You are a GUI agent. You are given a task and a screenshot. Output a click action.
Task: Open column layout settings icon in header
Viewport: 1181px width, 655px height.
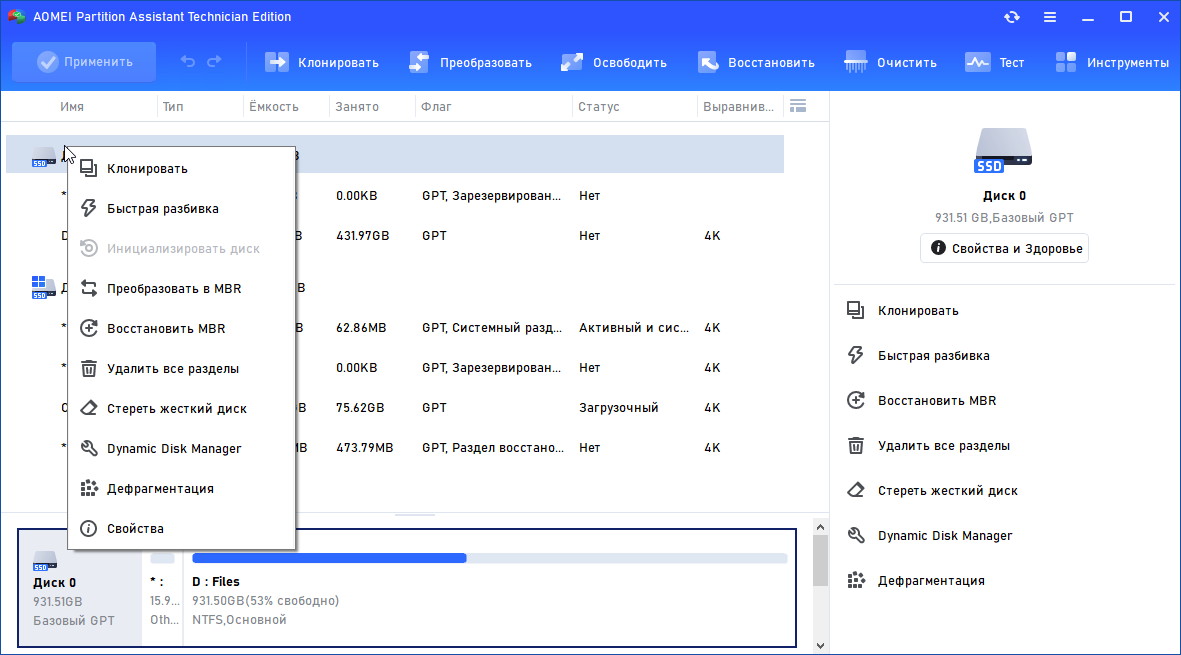coord(798,106)
